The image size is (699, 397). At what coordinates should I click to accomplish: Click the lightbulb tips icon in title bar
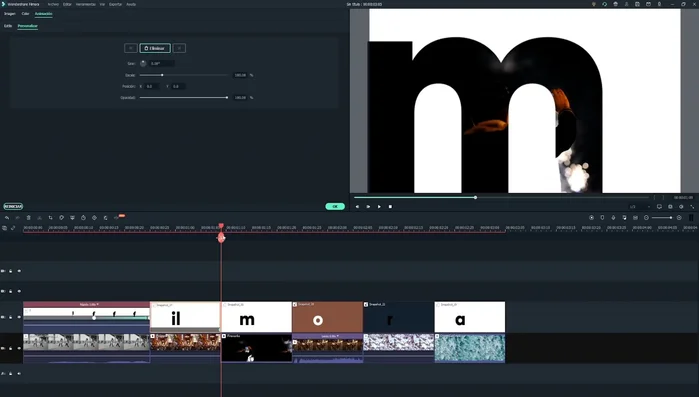tap(593, 4)
